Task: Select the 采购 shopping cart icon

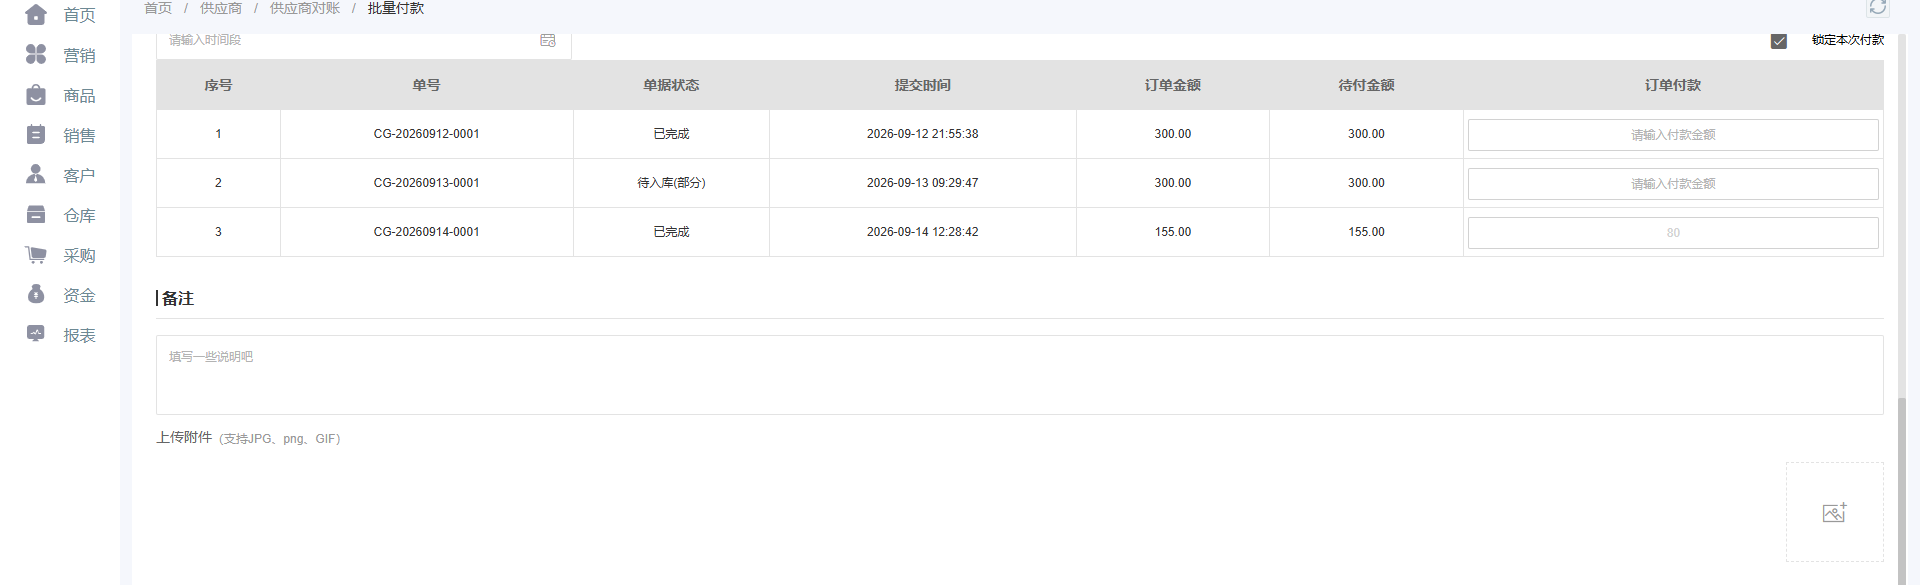Action: click(36, 254)
